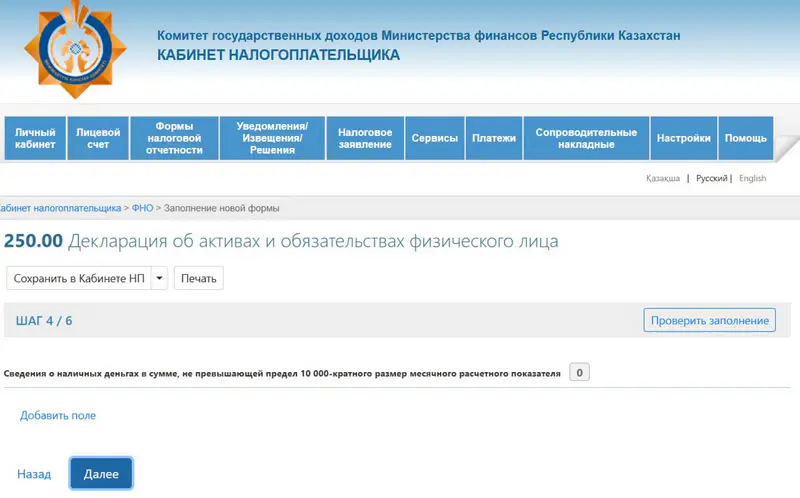
Task: Open Формы налоговой отчетности menu
Action: pyautogui.click(x=174, y=139)
